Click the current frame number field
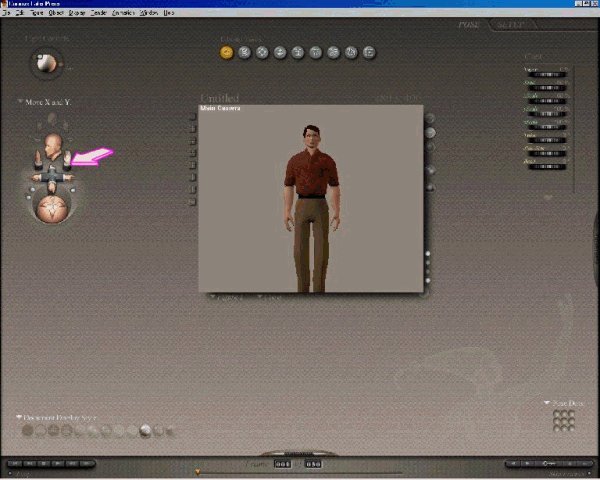This screenshot has height=480, width=600. pos(283,463)
